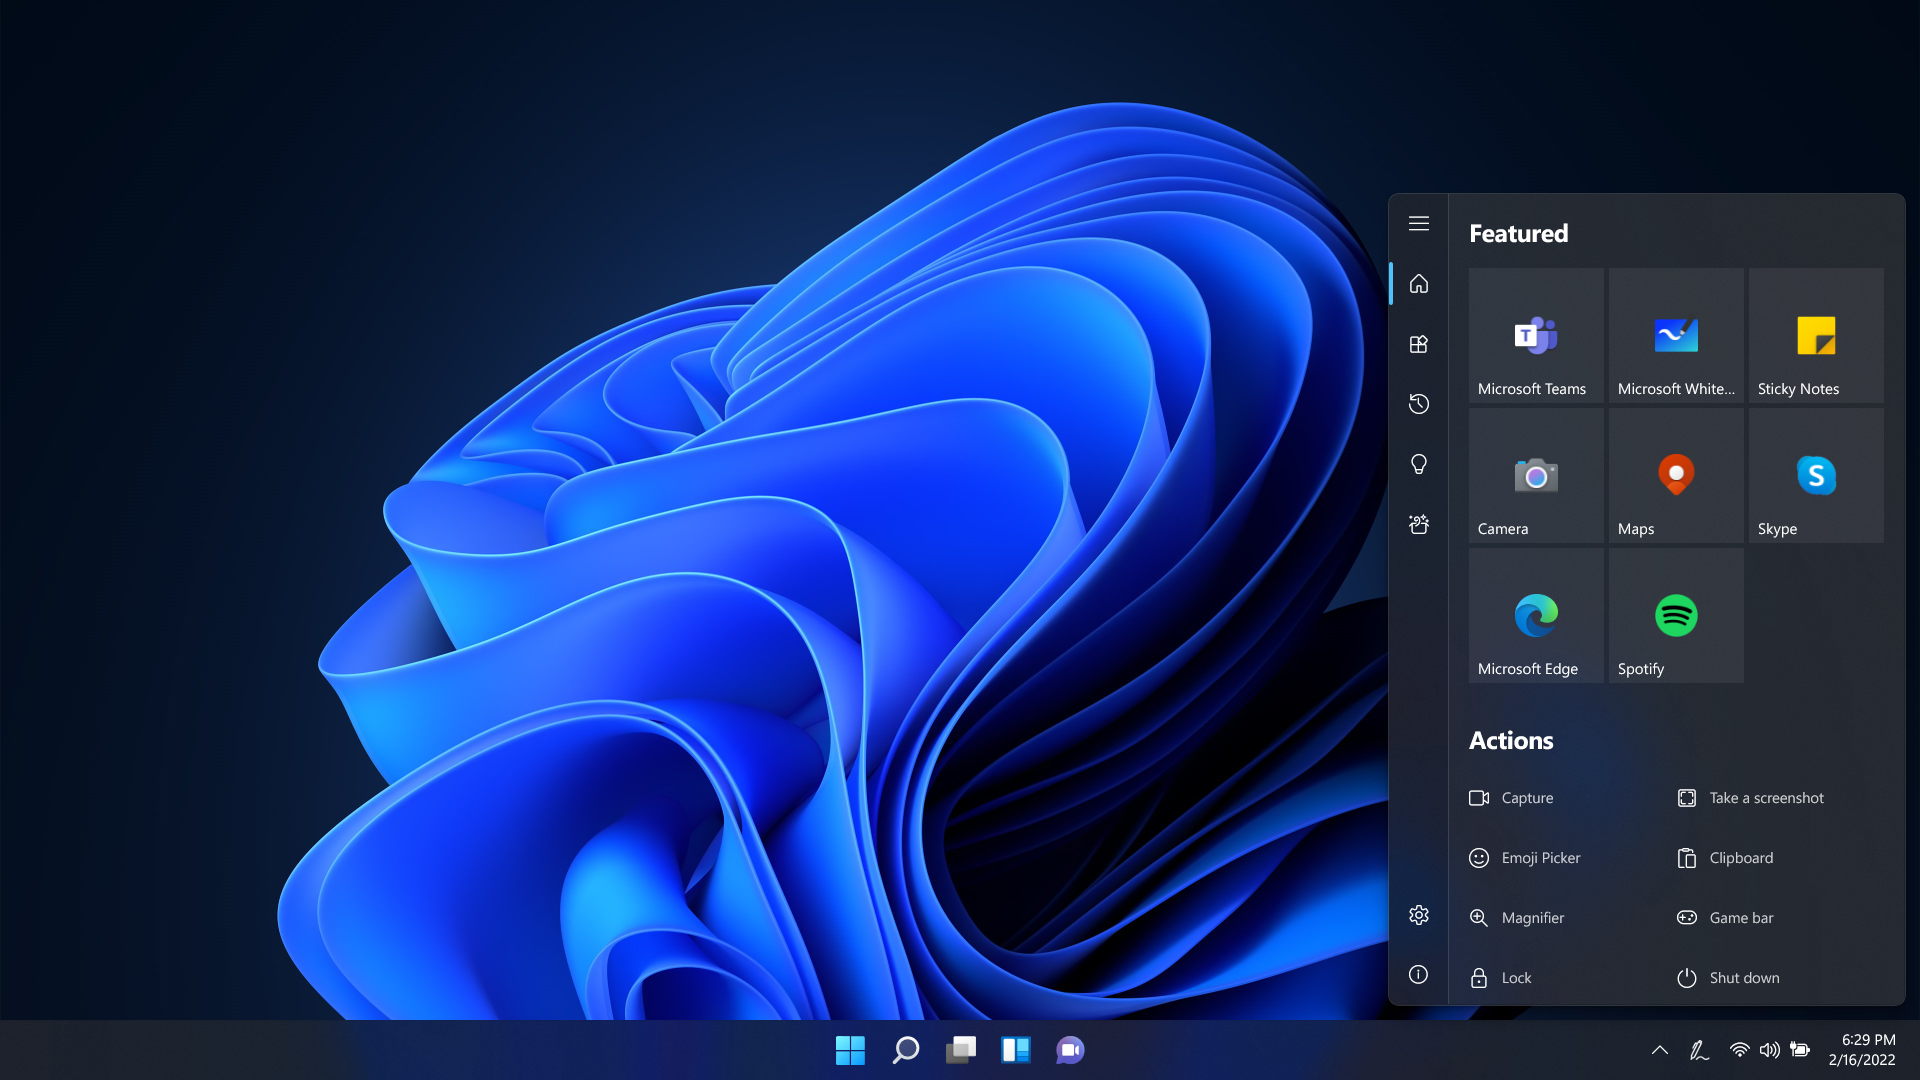Launch the Camera app tile

click(x=1535, y=476)
